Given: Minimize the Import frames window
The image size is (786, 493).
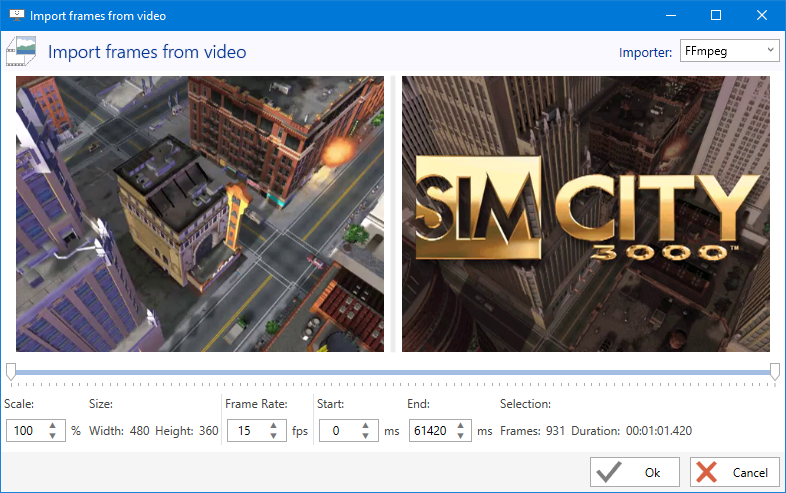Looking at the screenshot, I should pos(671,15).
